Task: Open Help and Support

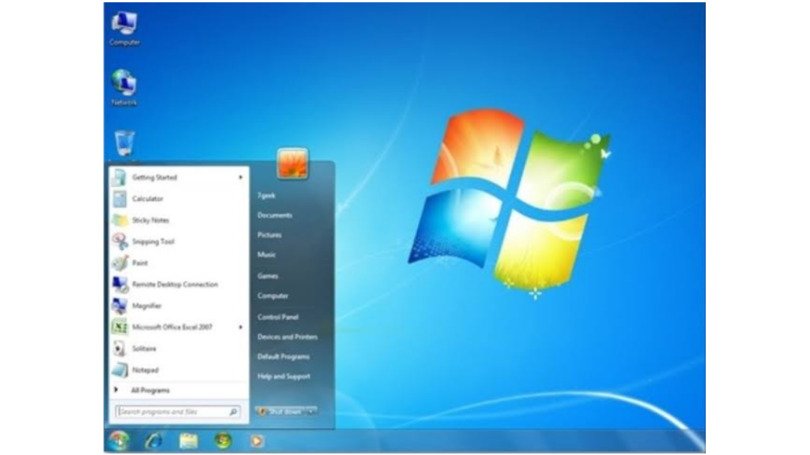Action: [284, 376]
